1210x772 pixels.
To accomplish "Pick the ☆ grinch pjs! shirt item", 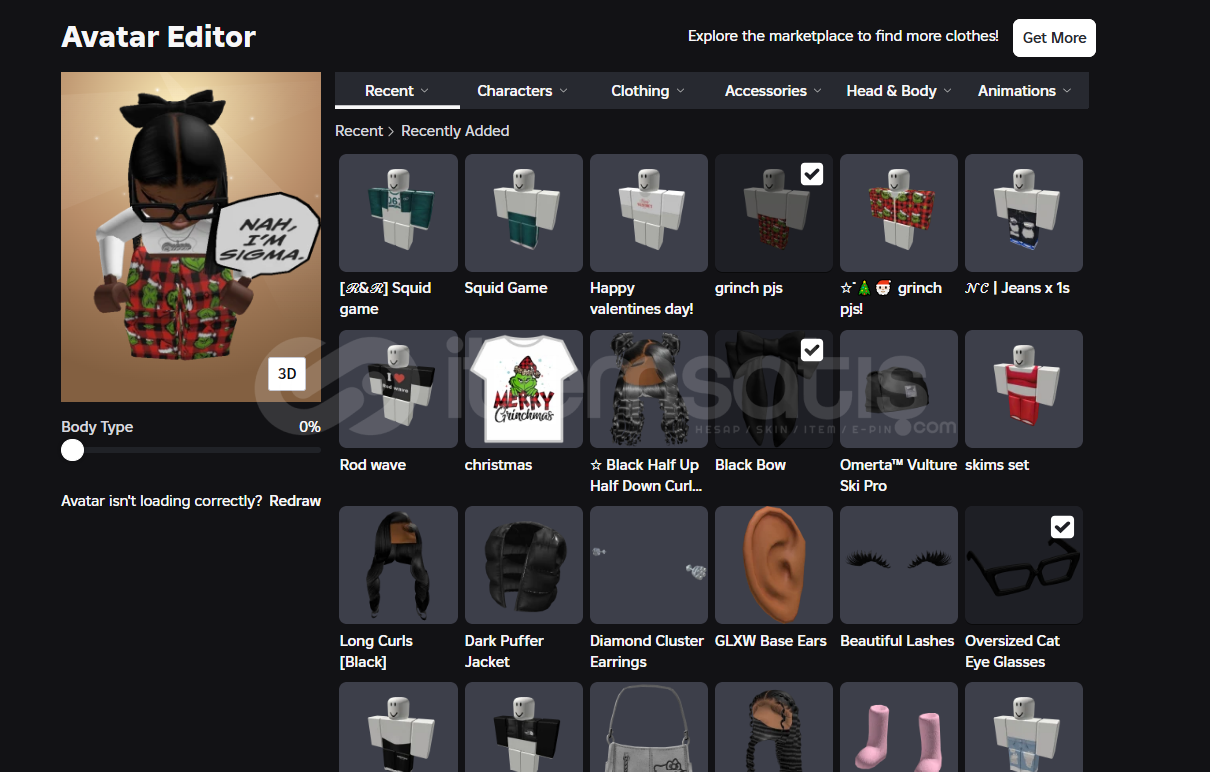I will pos(899,213).
